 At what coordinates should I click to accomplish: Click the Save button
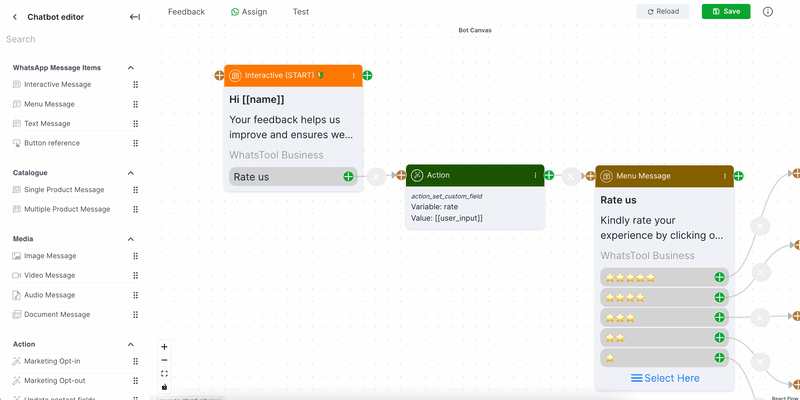(725, 12)
